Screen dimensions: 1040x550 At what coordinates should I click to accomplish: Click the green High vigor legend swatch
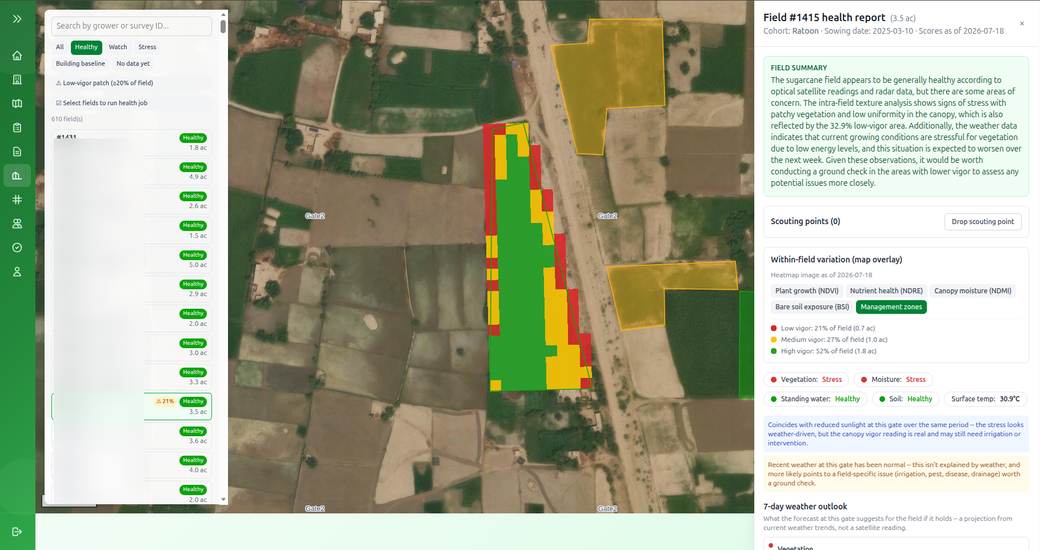click(x=773, y=351)
